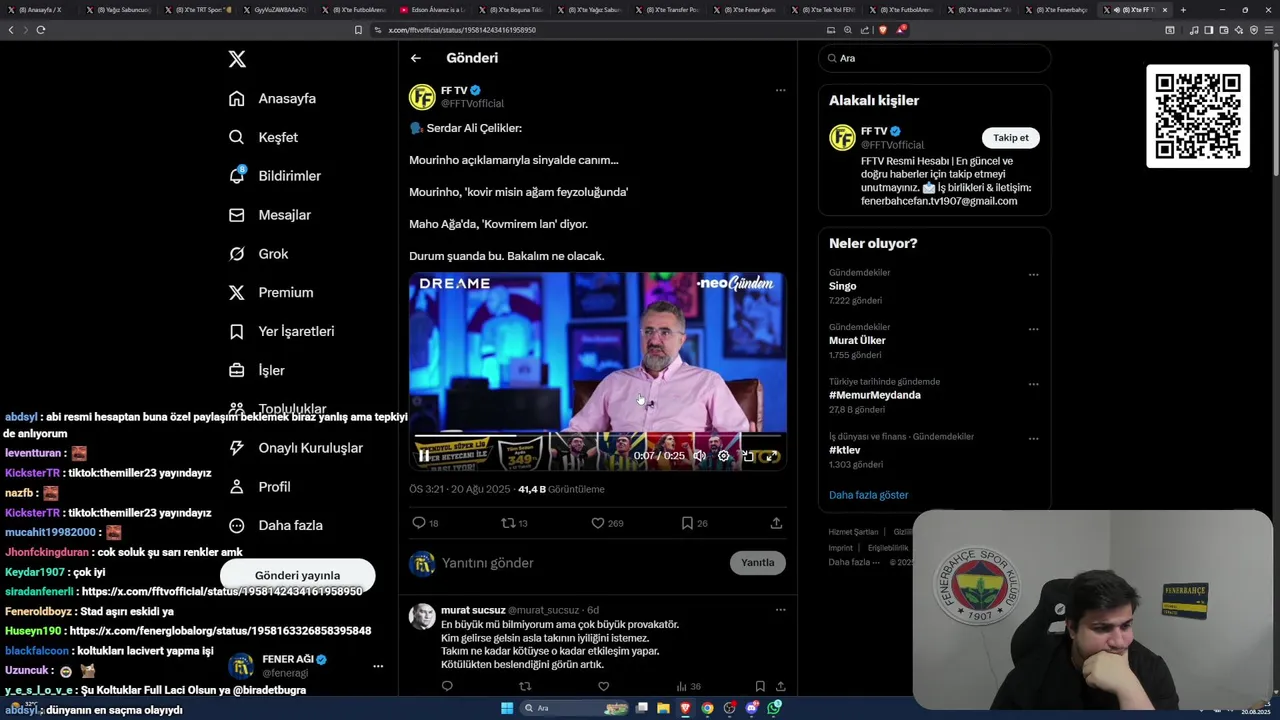Click the Yanıtla button

758,563
